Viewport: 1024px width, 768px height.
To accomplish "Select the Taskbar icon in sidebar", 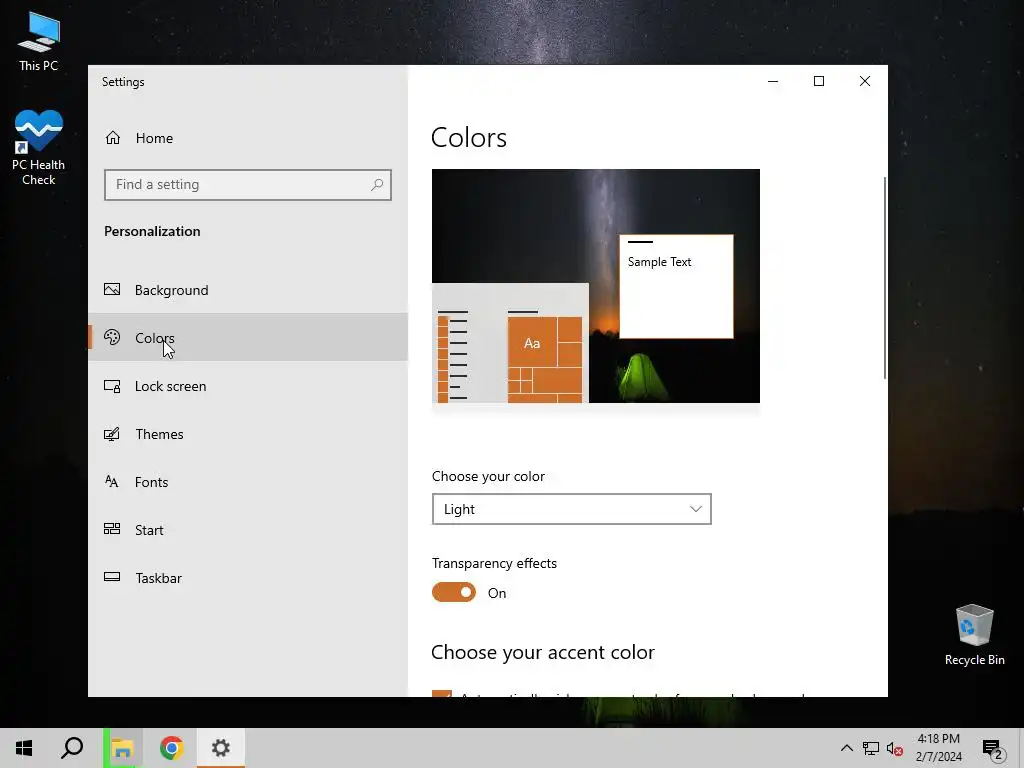I will click(x=112, y=577).
